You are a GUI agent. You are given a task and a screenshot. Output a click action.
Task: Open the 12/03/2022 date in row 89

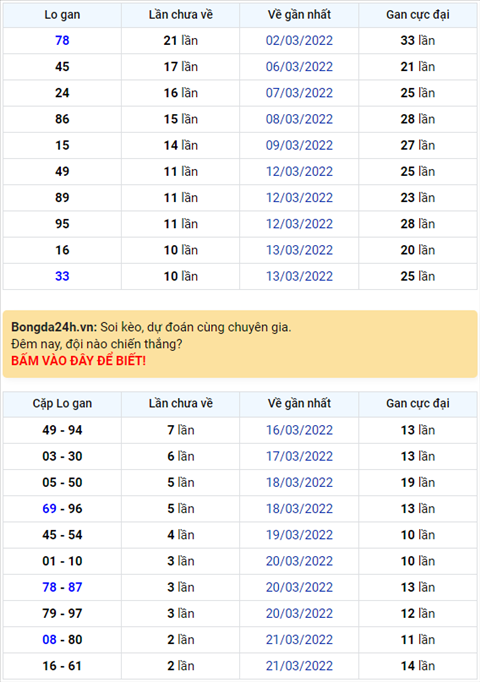click(299, 197)
